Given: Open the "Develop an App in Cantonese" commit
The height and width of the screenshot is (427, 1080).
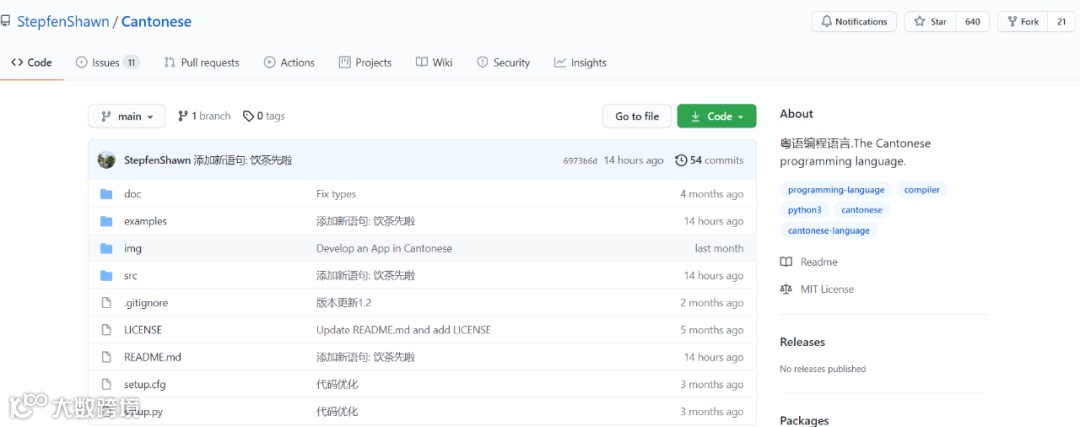Looking at the screenshot, I should click(x=384, y=248).
